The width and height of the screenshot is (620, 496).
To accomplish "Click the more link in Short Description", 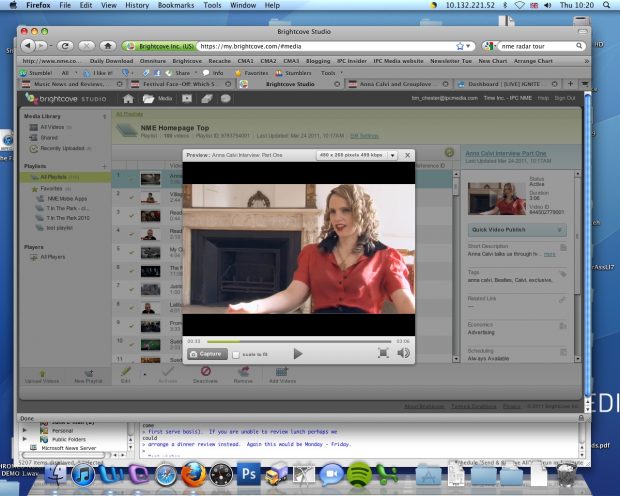I will coord(550,254).
